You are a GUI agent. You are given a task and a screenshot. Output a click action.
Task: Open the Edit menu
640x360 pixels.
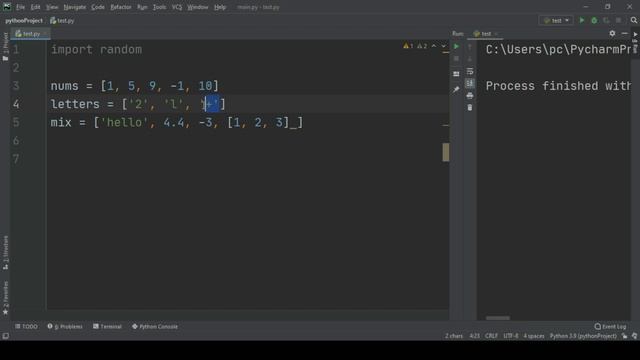36,7
